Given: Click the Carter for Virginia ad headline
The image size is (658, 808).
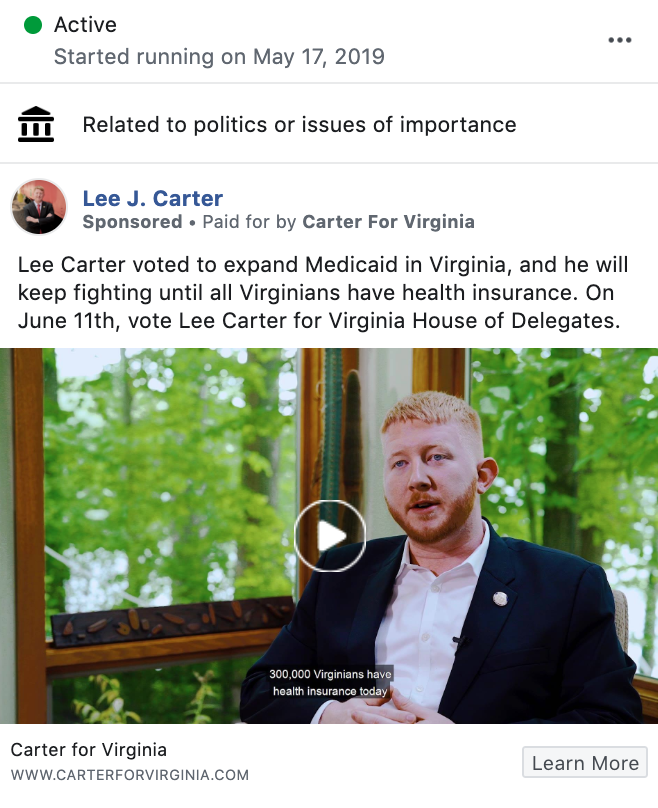Looking at the screenshot, I should [89, 750].
